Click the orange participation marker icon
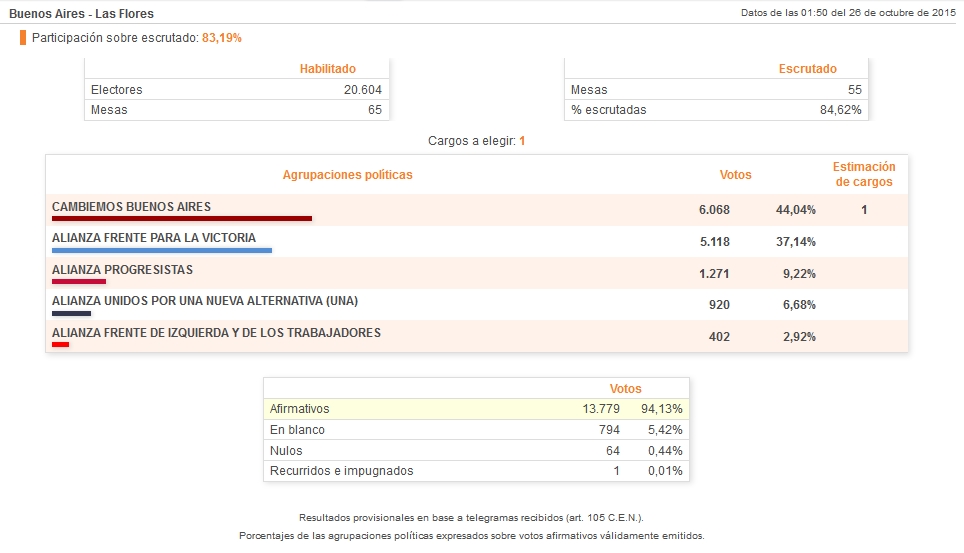964x553 pixels. point(23,38)
